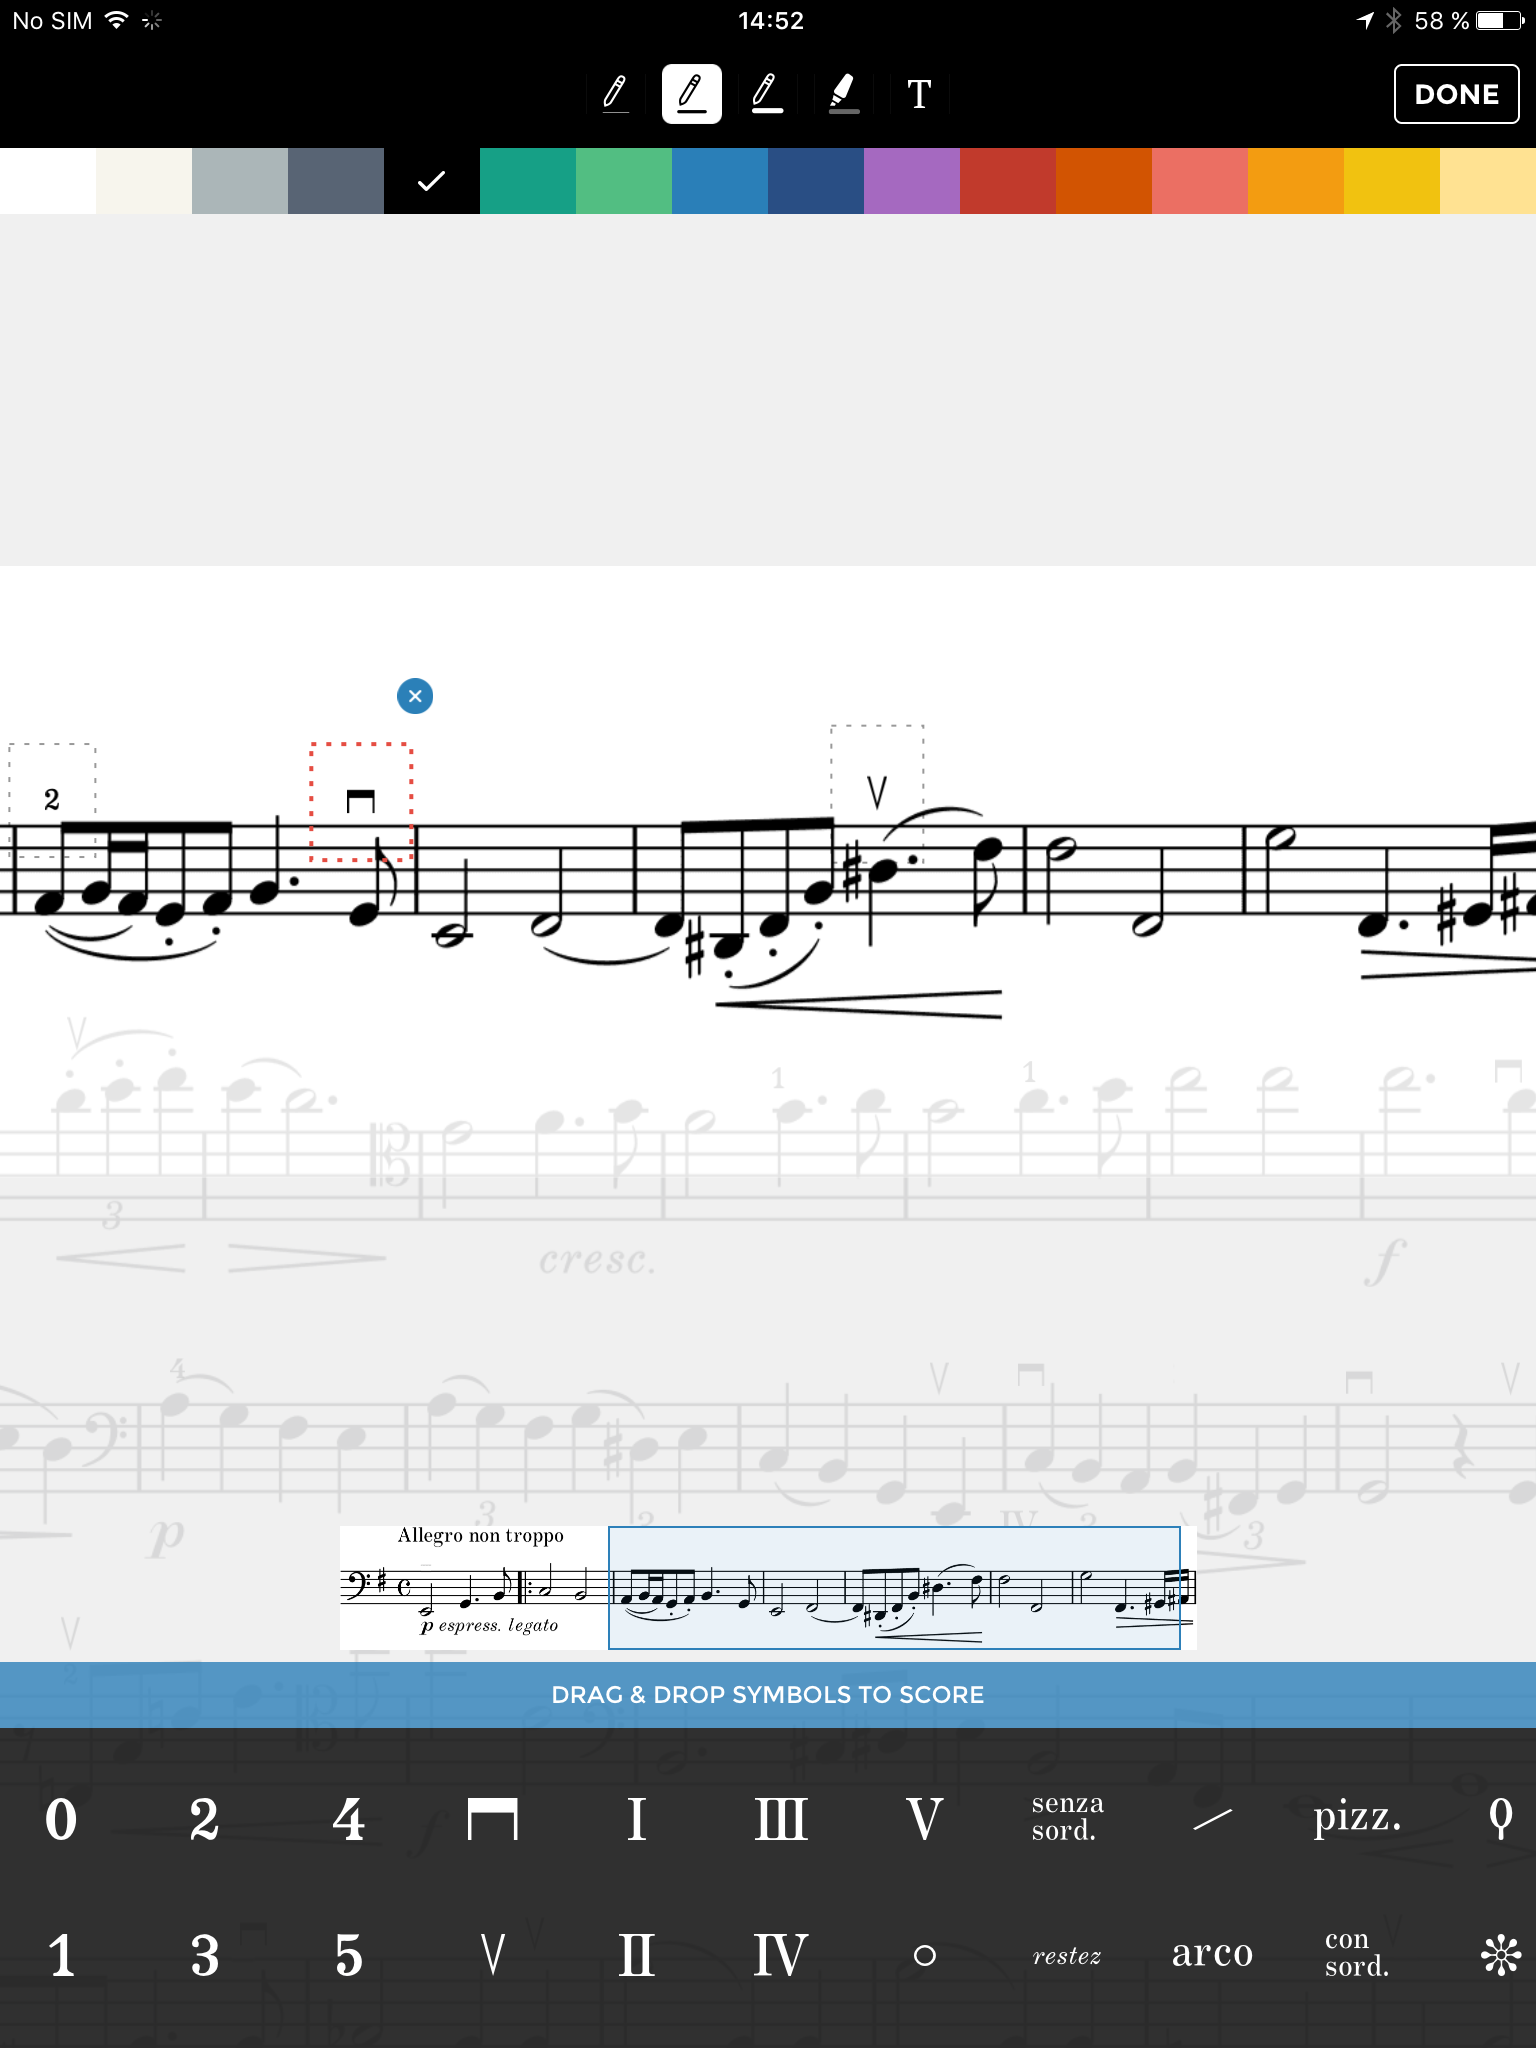
Task: Choose the harmonic circle symbol
Action: 925,1955
